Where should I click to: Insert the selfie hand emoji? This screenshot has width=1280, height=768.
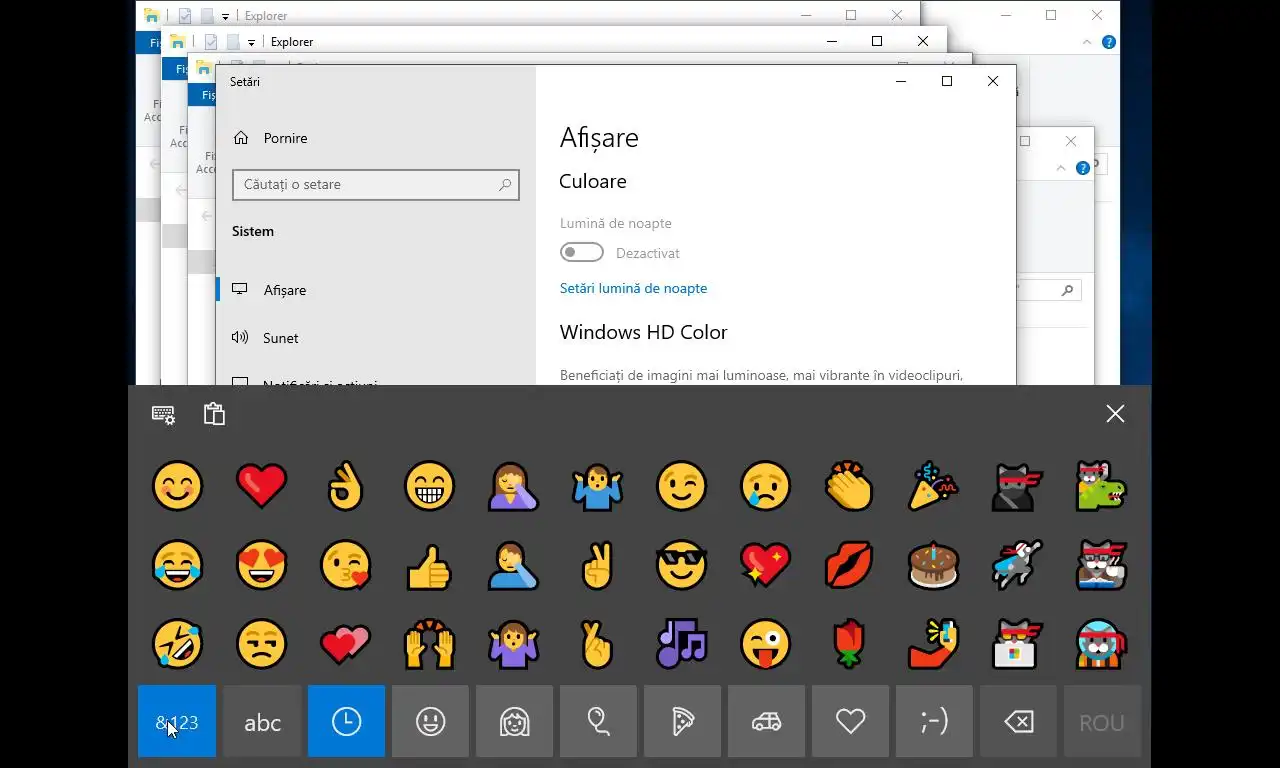(x=933, y=643)
